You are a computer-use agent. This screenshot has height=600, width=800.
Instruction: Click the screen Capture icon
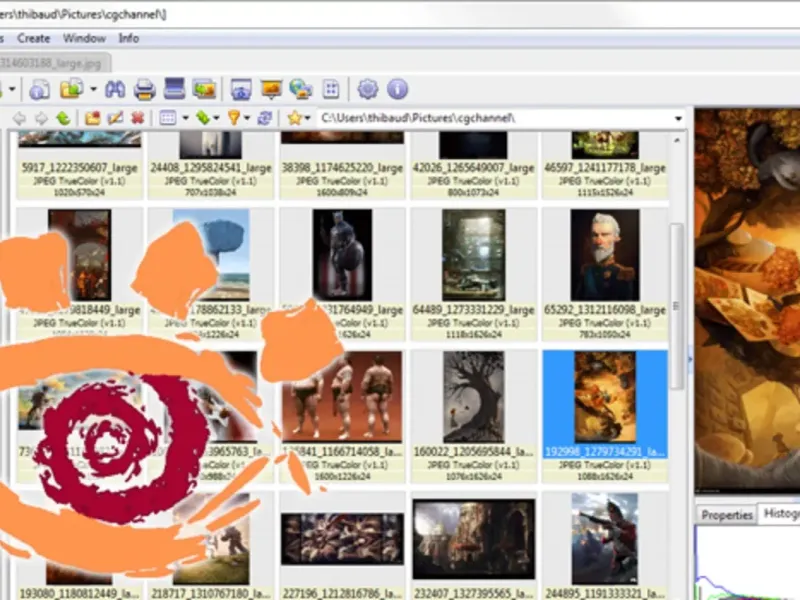[241, 89]
